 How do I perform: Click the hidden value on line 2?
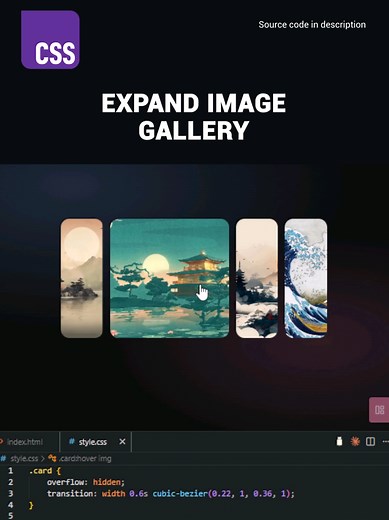[x=107, y=482]
